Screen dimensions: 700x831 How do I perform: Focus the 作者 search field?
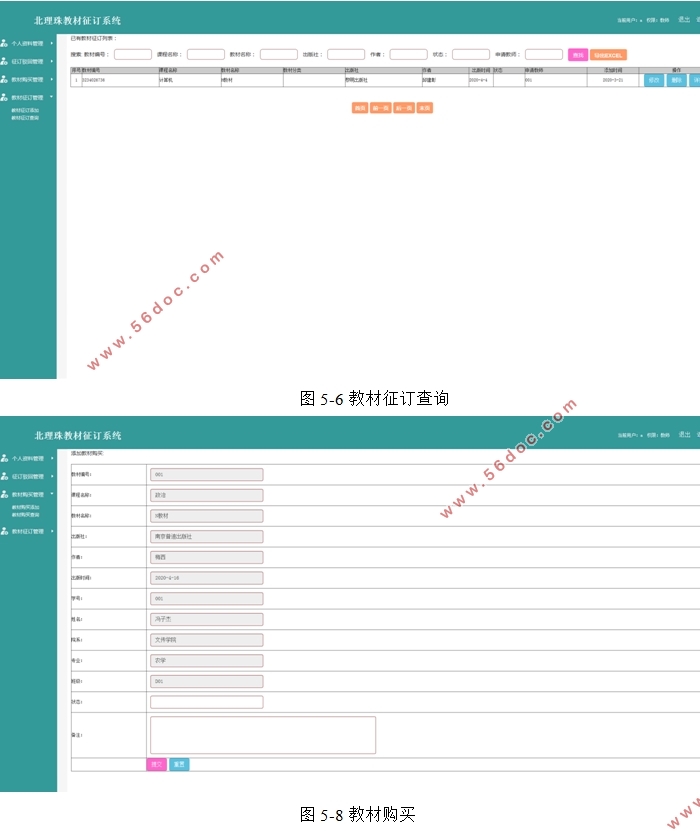409,55
